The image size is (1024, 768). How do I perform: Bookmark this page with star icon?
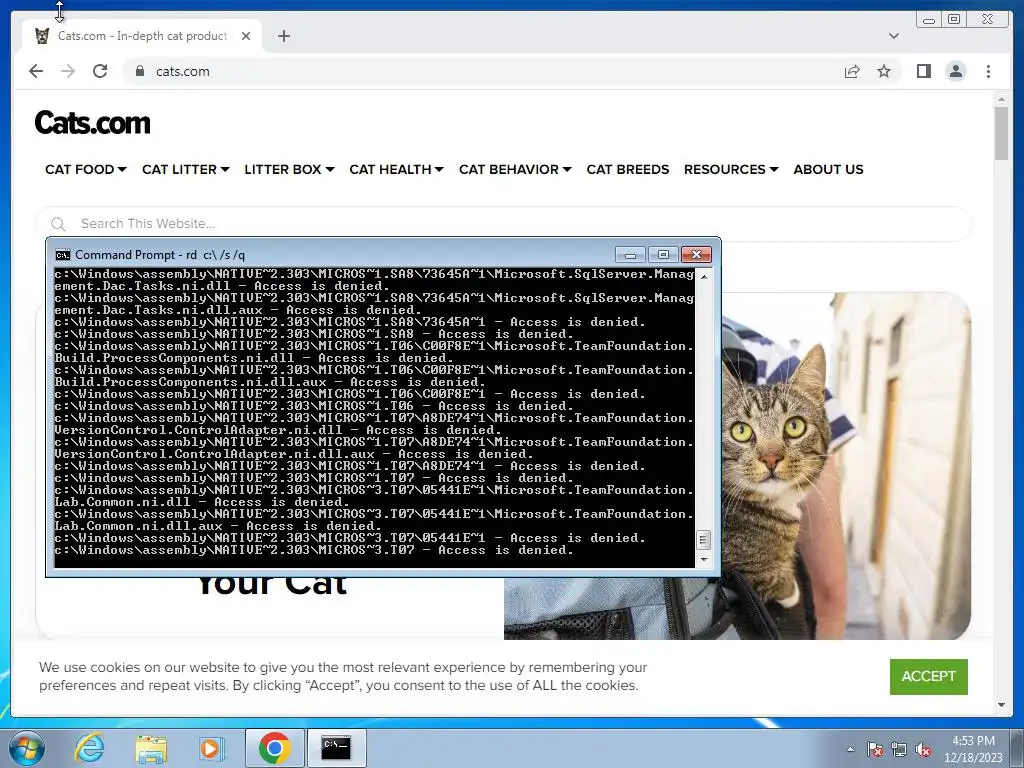point(884,71)
